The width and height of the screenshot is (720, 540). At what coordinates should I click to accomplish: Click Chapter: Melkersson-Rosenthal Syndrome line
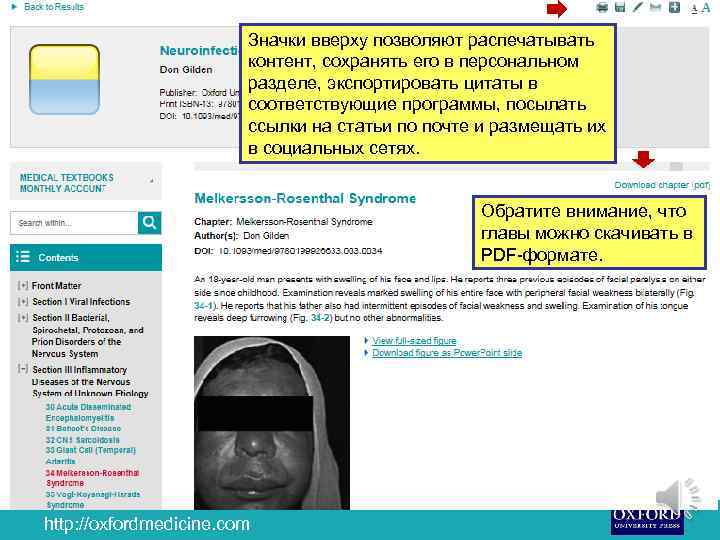click(283, 222)
